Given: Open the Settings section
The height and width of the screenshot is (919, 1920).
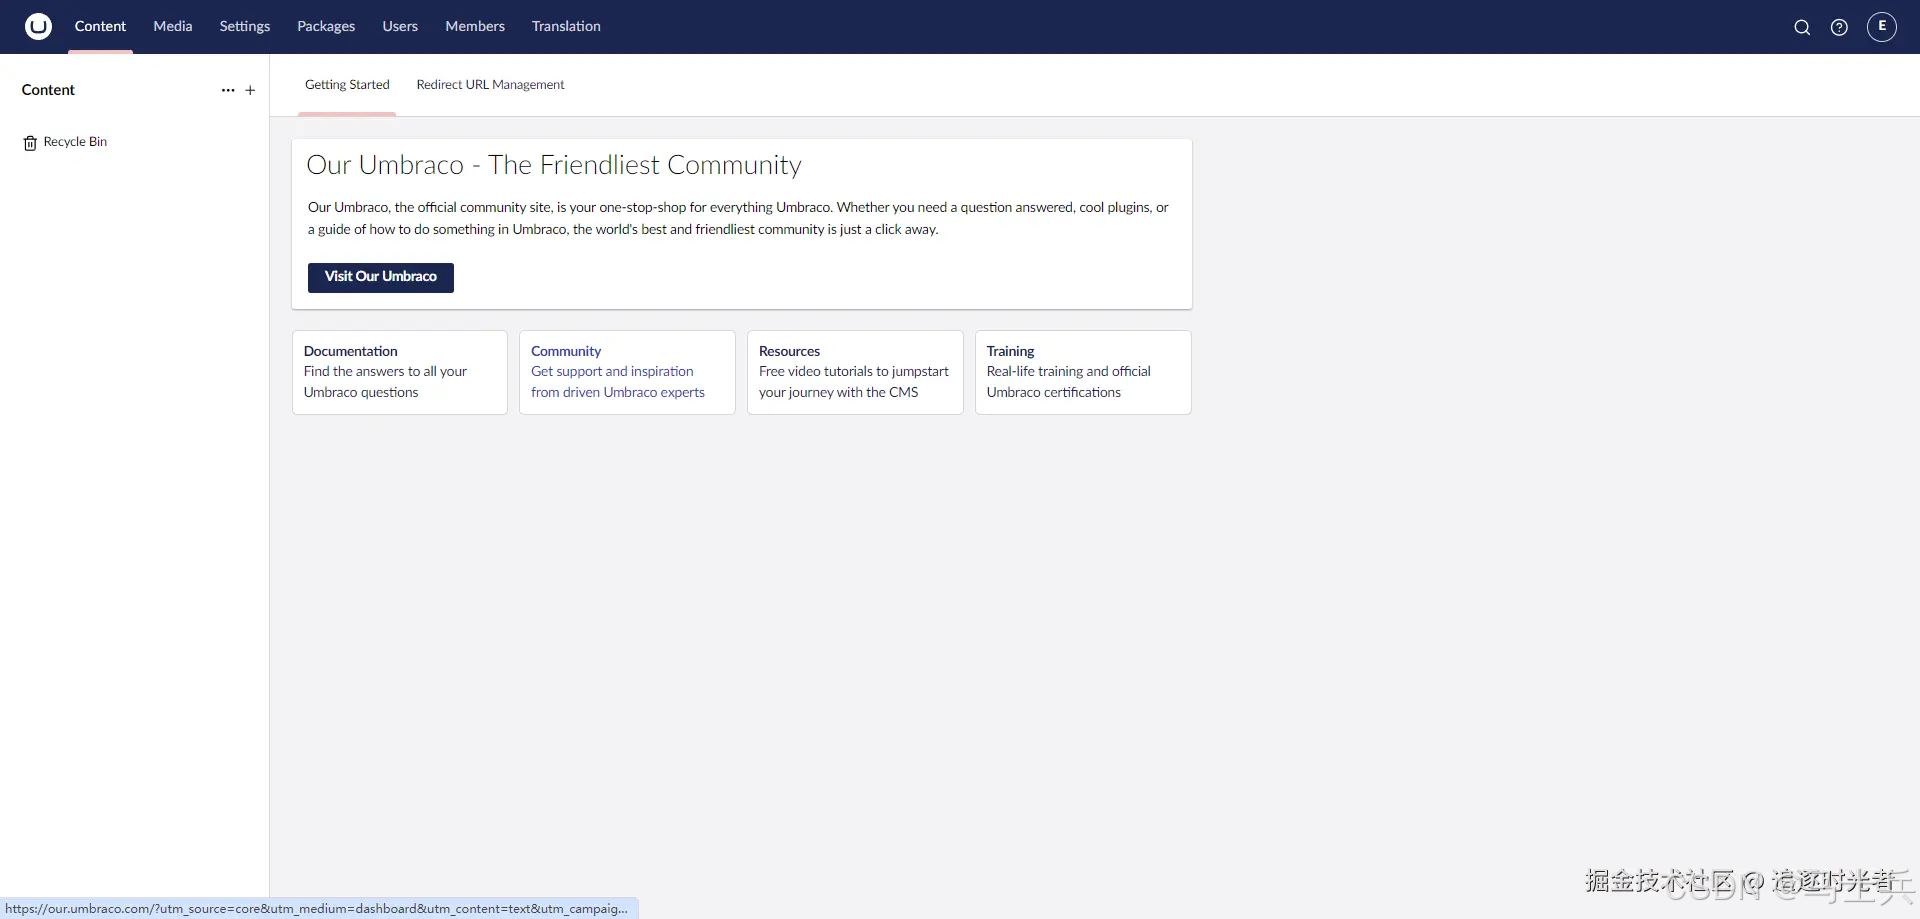Looking at the screenshot, I should coord(245,26).
